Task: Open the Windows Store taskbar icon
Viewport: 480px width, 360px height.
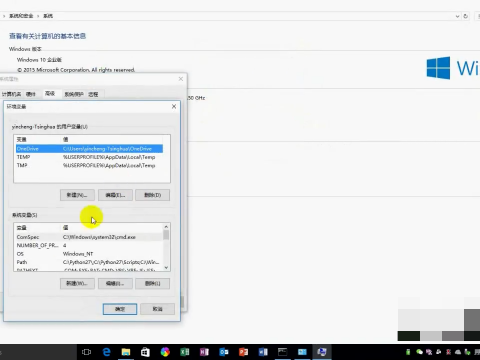Action: [x=145, y=352]
